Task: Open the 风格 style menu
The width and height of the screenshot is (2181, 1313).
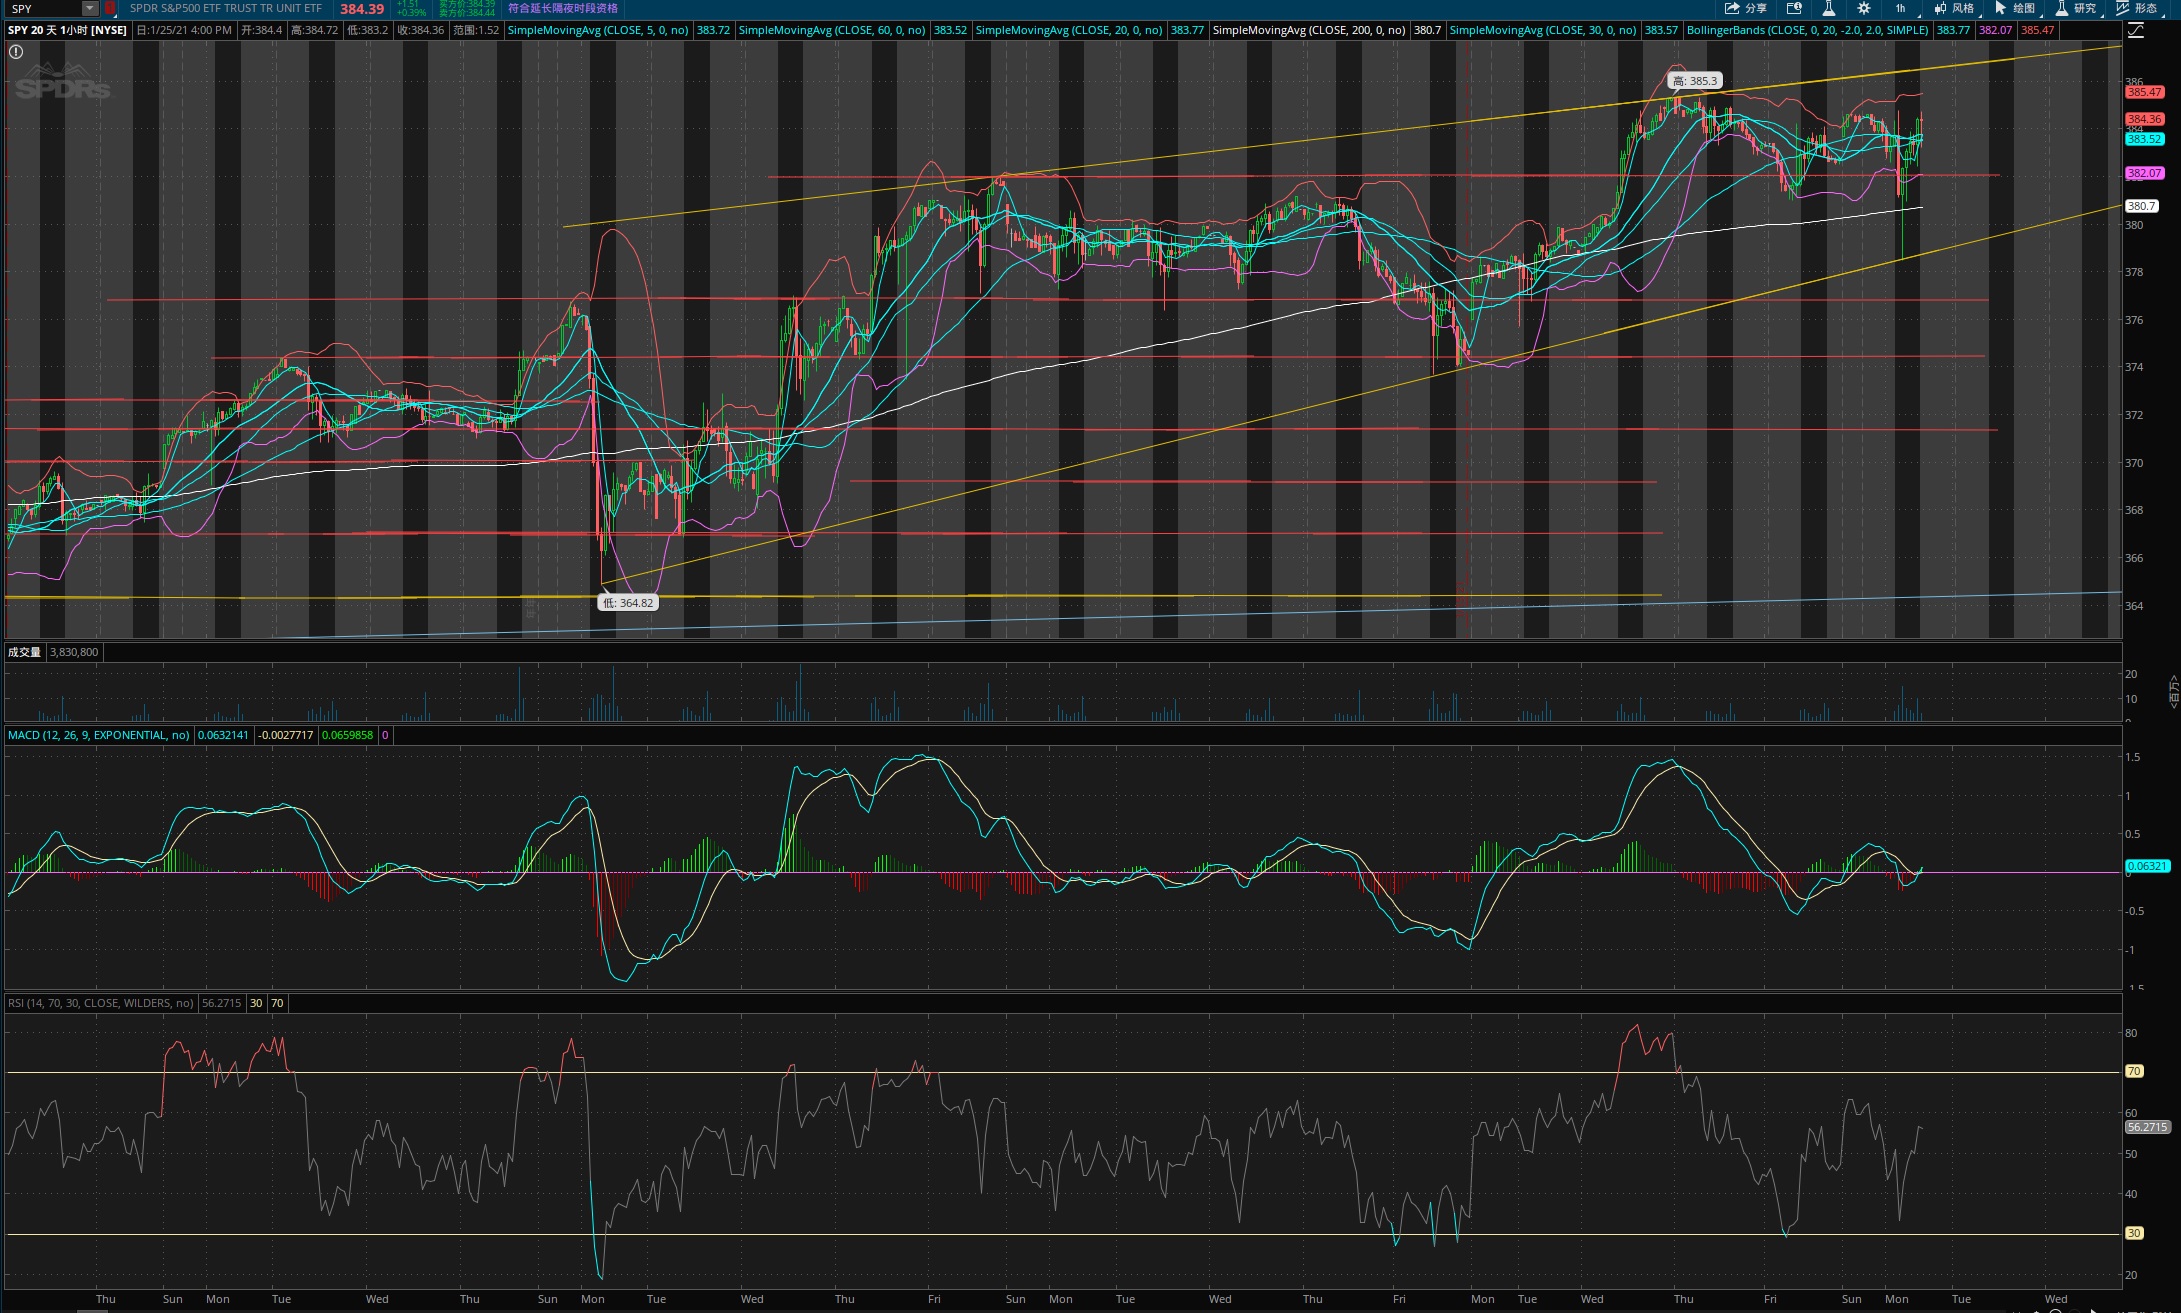Action: [1955, 8]
